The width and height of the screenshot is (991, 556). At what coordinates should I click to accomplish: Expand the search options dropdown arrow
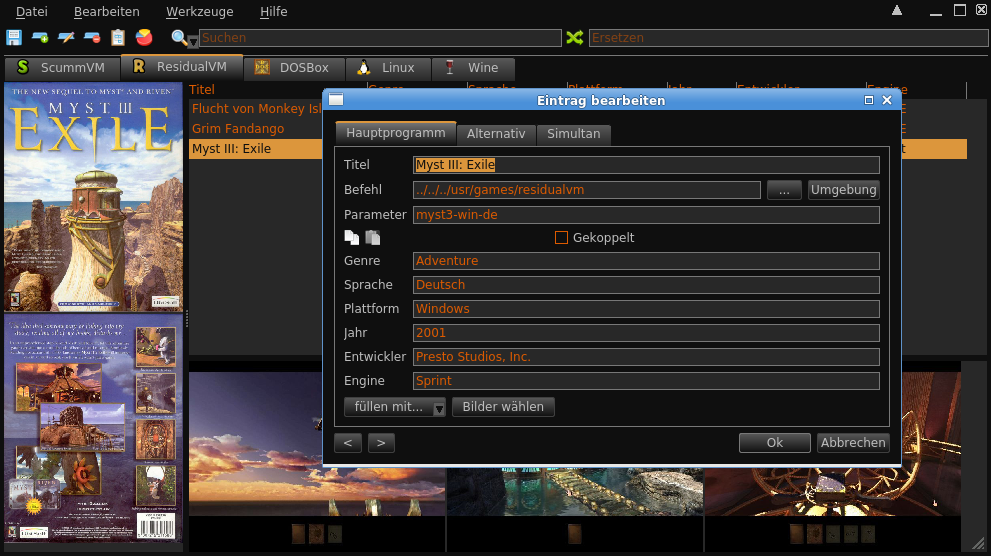click(193, 42)
